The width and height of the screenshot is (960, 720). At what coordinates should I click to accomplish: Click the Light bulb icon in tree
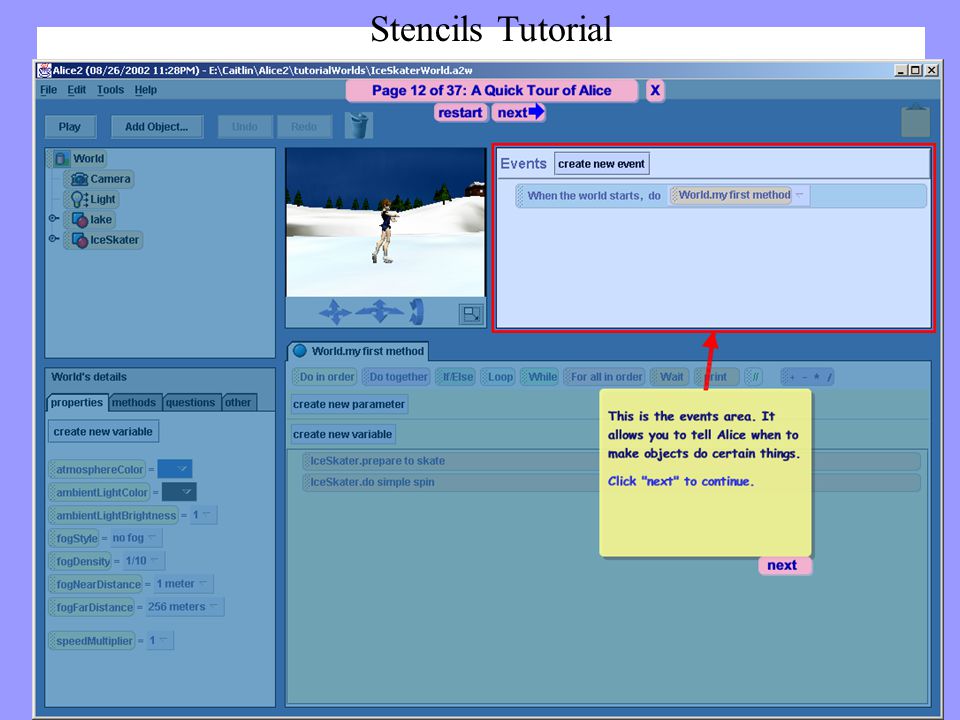79,199
